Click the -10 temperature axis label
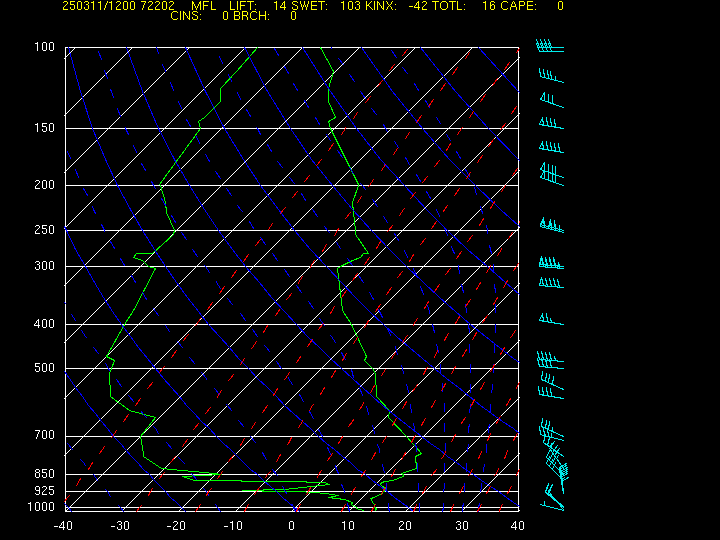720x540 pixels. pyautogui.click(x=233, y=526)
